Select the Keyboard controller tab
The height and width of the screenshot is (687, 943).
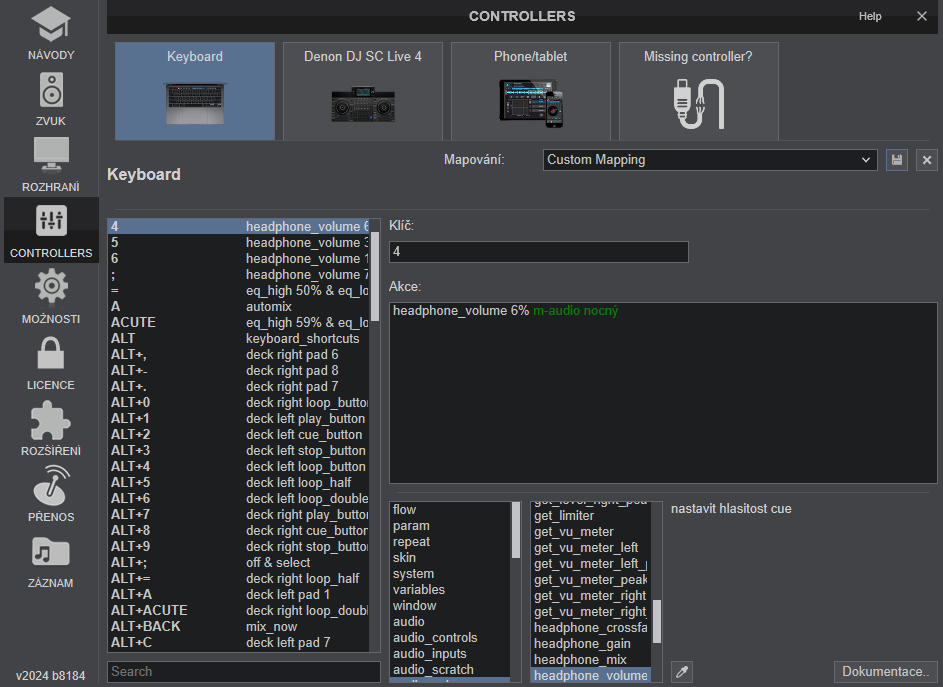[195, 91]
